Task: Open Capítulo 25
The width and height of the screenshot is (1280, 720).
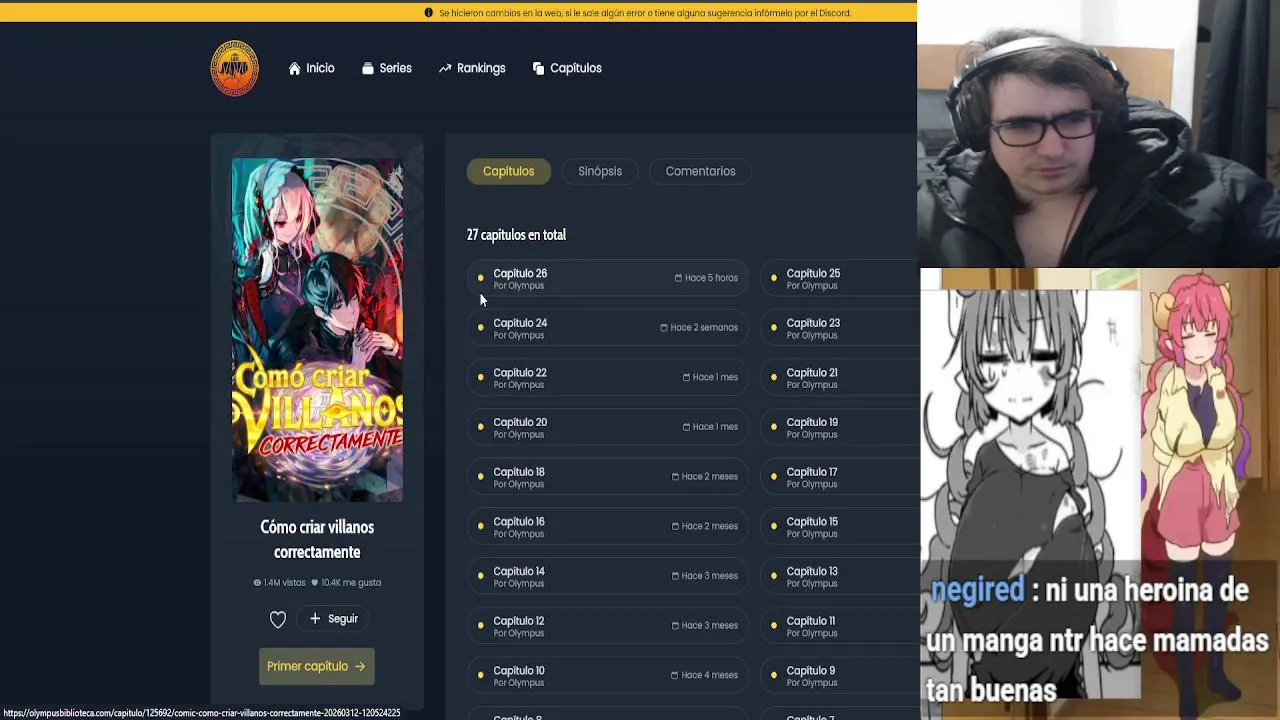Action: tap(840, 278)
